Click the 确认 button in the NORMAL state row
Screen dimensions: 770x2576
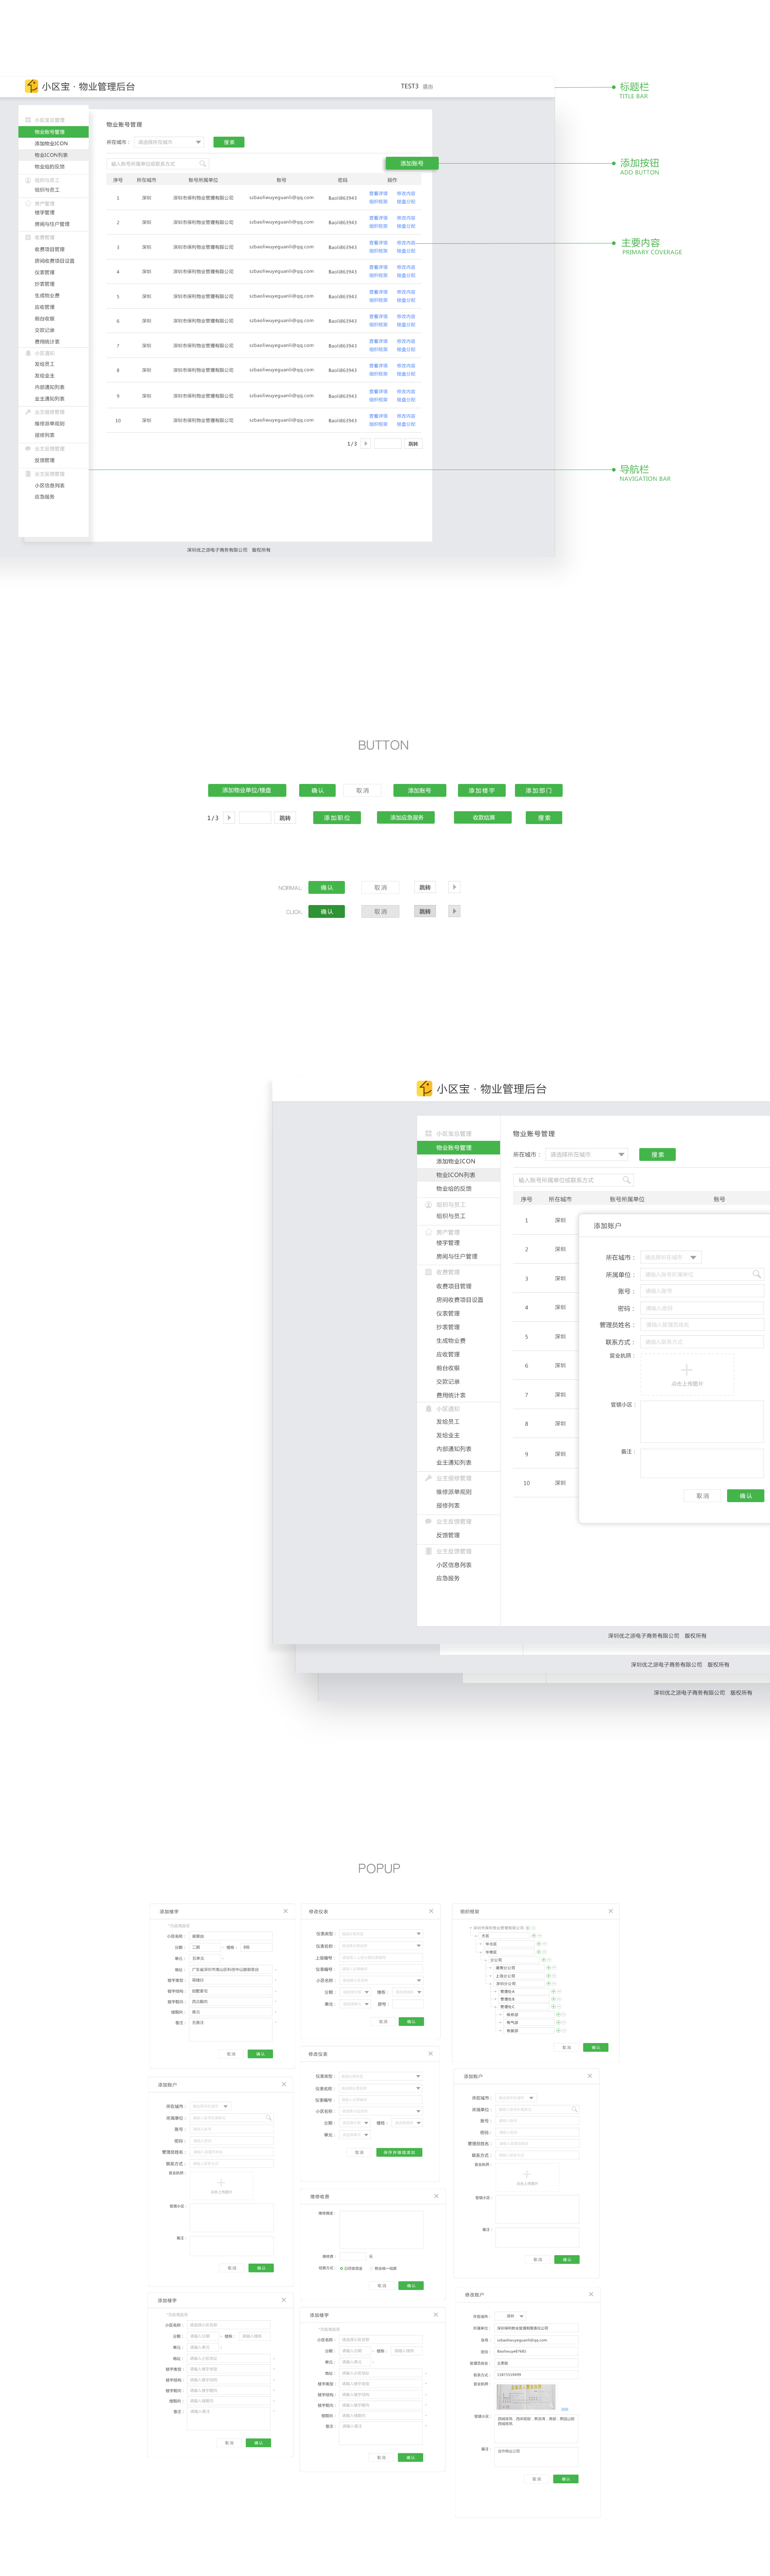click(x=327, y=887)
